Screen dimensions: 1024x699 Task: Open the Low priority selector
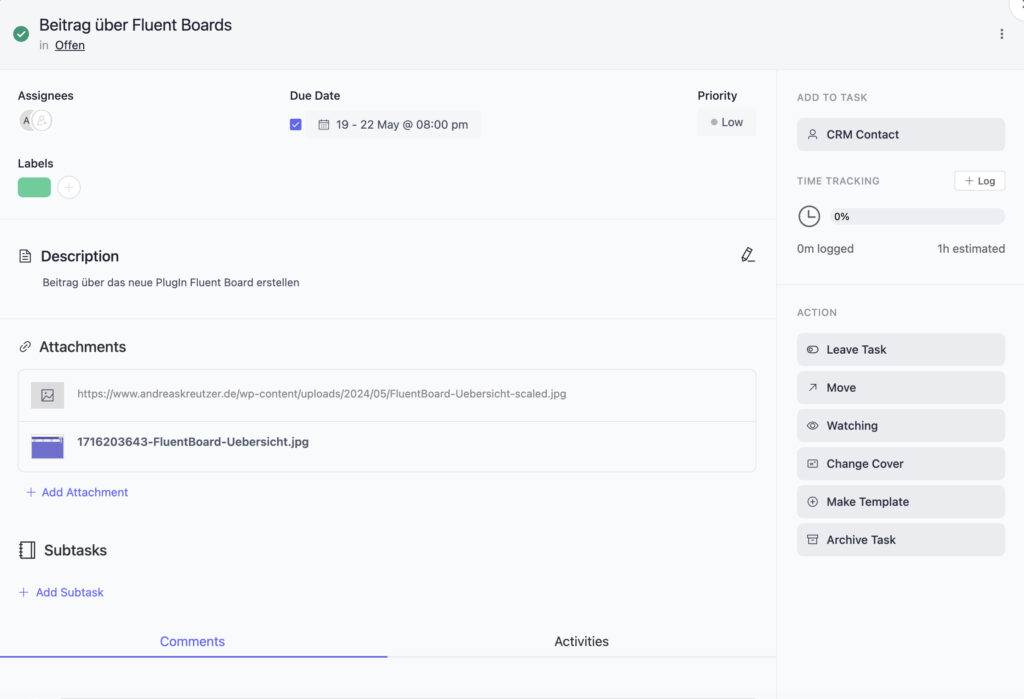726,121
